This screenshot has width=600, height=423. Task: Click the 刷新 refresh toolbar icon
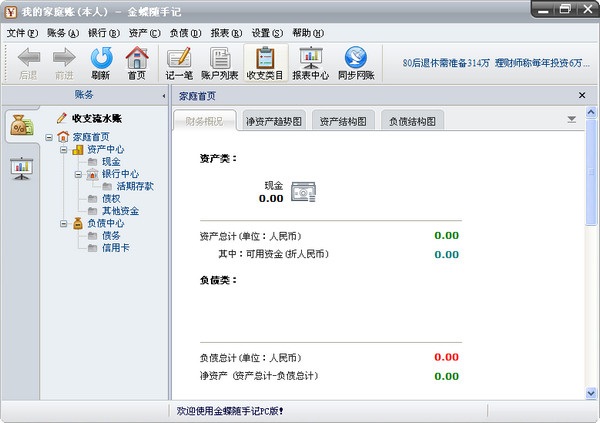point(101,62)
